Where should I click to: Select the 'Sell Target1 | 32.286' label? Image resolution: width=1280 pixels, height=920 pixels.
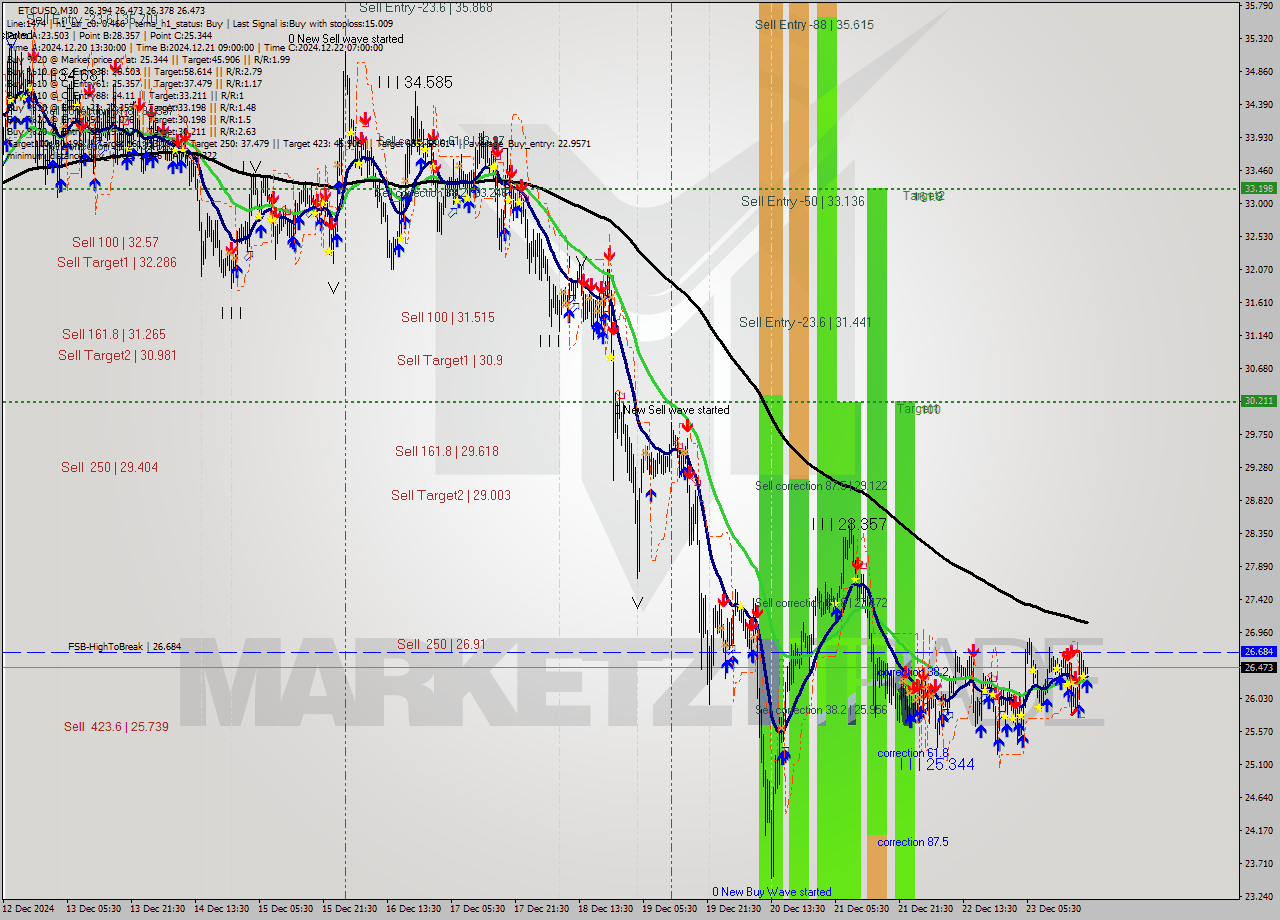point(116,262)
